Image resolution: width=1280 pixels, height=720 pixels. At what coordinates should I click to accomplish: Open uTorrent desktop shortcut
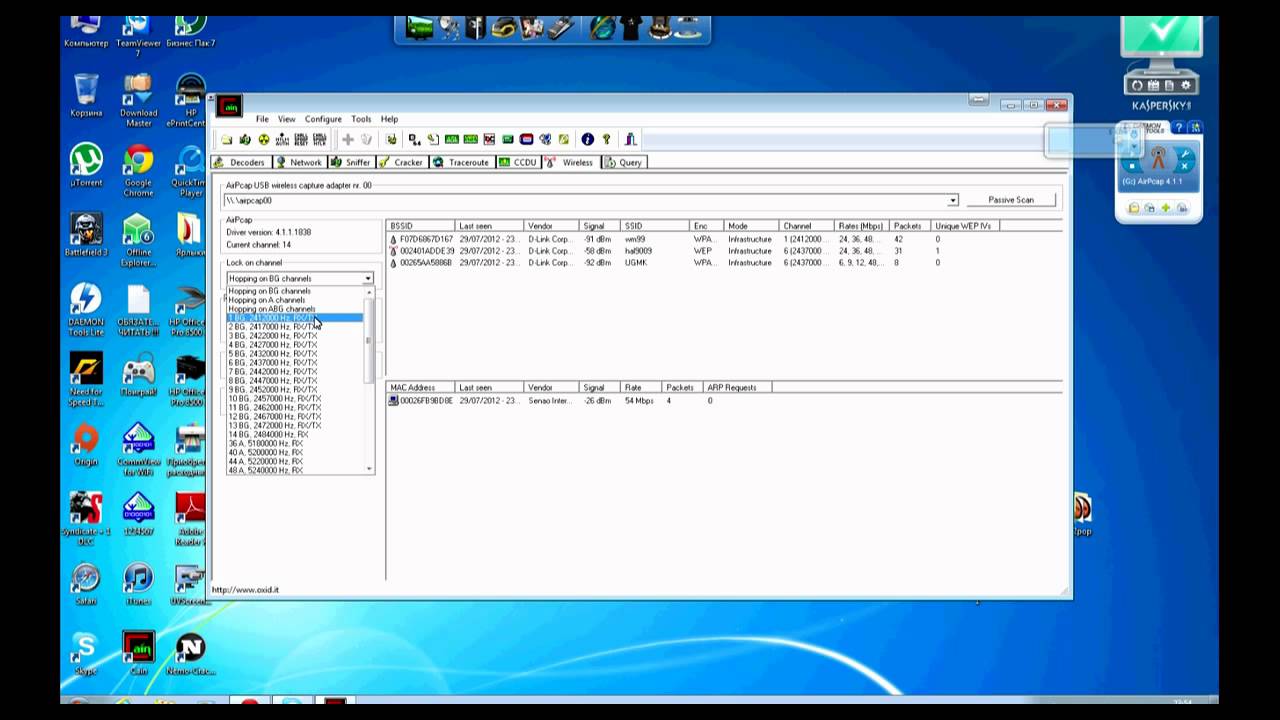(86, 165)
